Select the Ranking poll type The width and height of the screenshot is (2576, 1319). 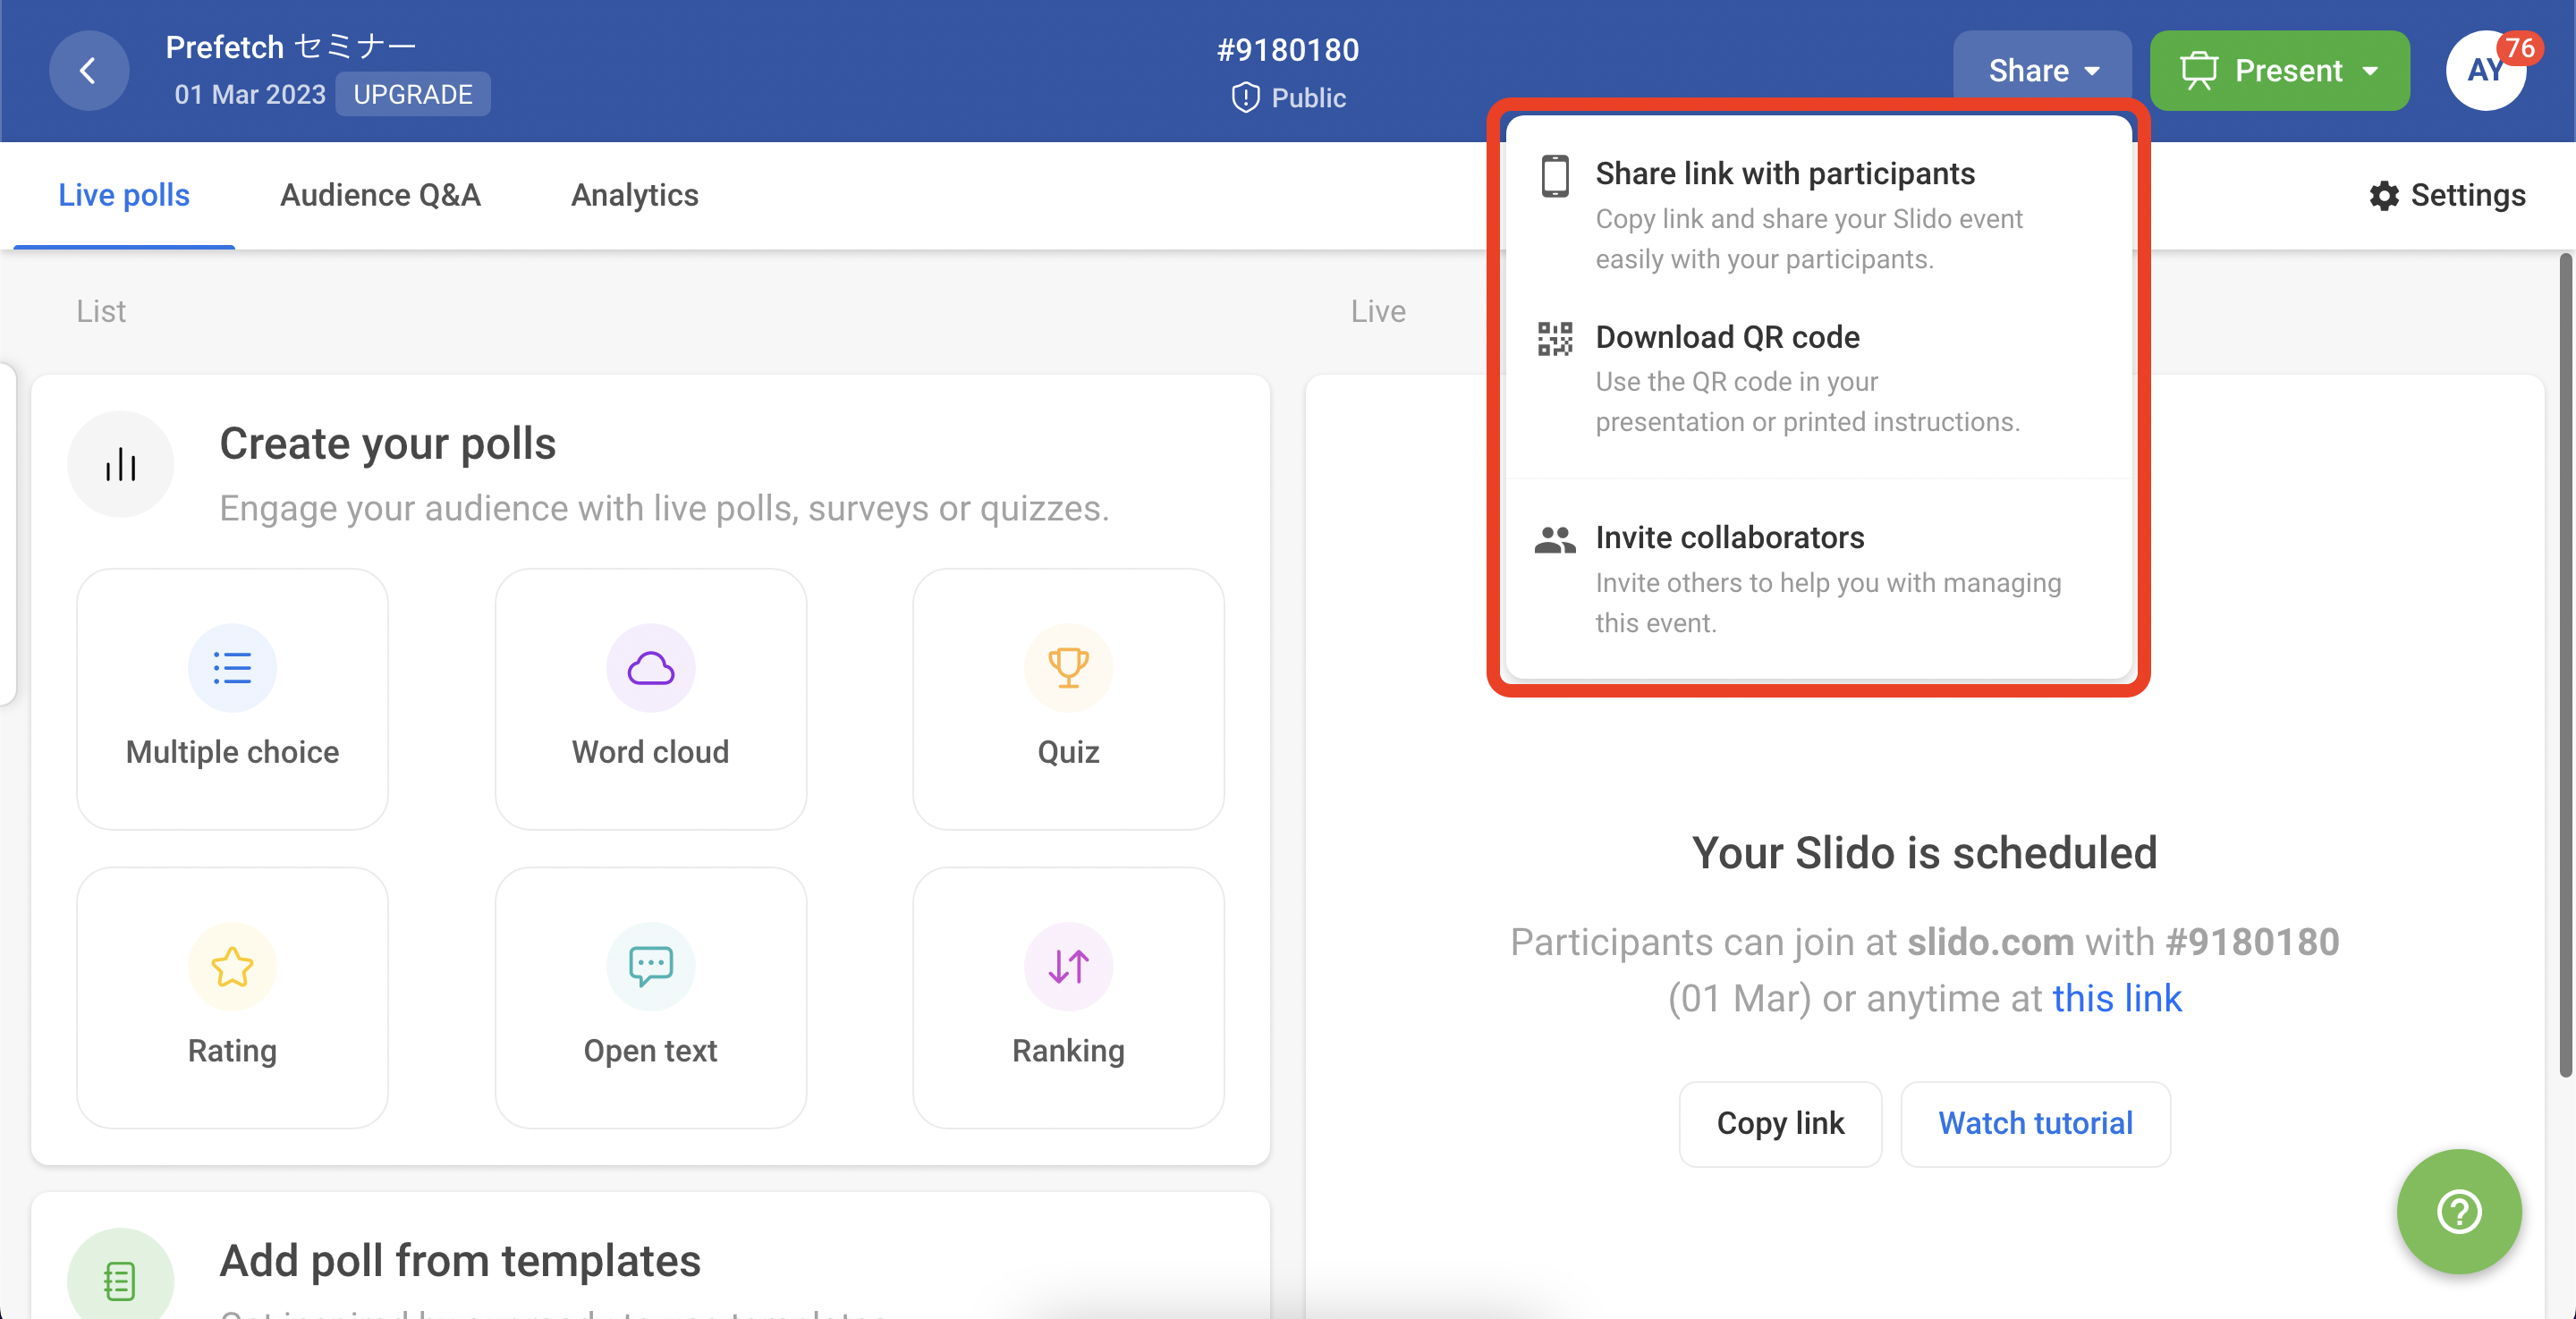[x=1067, y=997]
